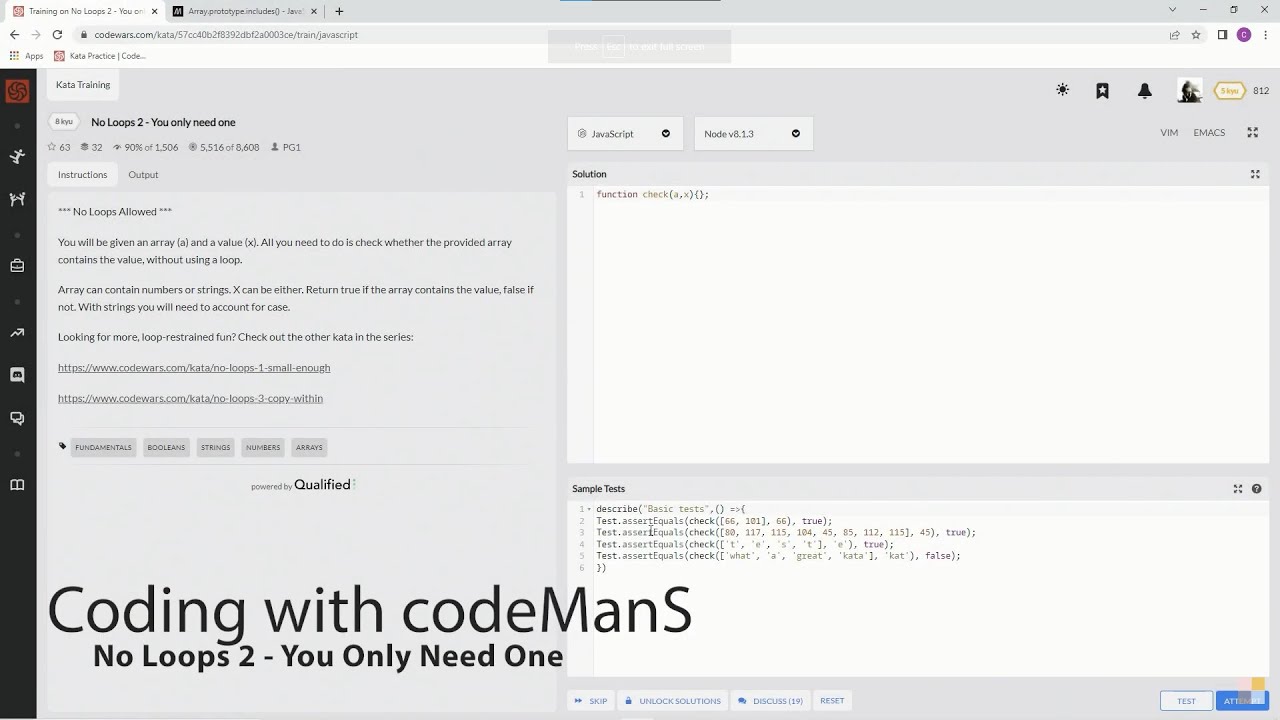
Task: Open the Chrome profile avatar
Action: point(1244,34)
